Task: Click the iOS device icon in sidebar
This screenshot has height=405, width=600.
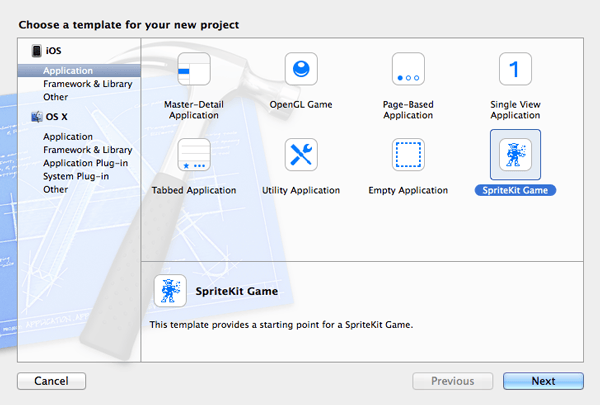Action: pos(36,51)
